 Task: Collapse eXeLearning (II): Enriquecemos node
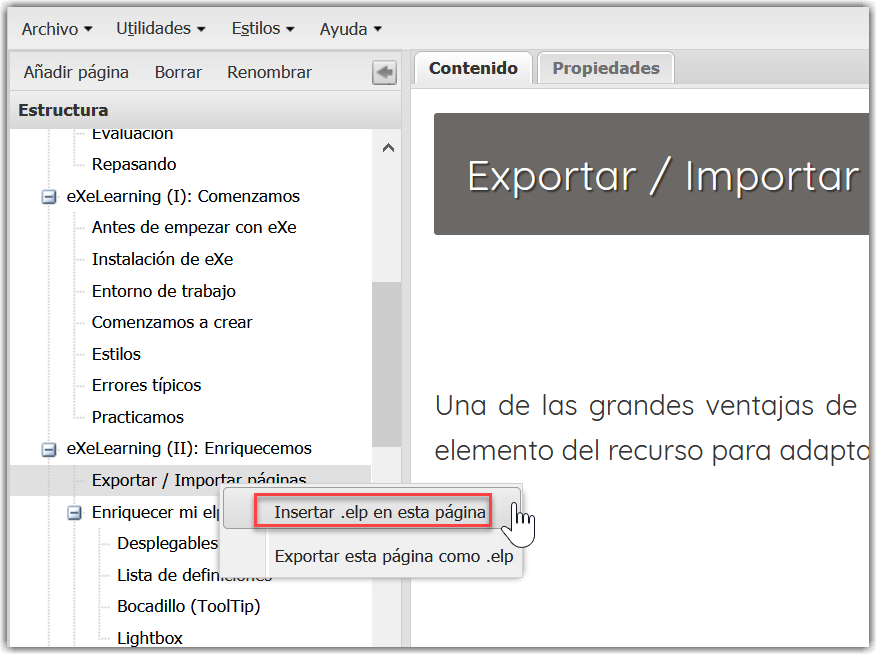(x=48, y=449)
